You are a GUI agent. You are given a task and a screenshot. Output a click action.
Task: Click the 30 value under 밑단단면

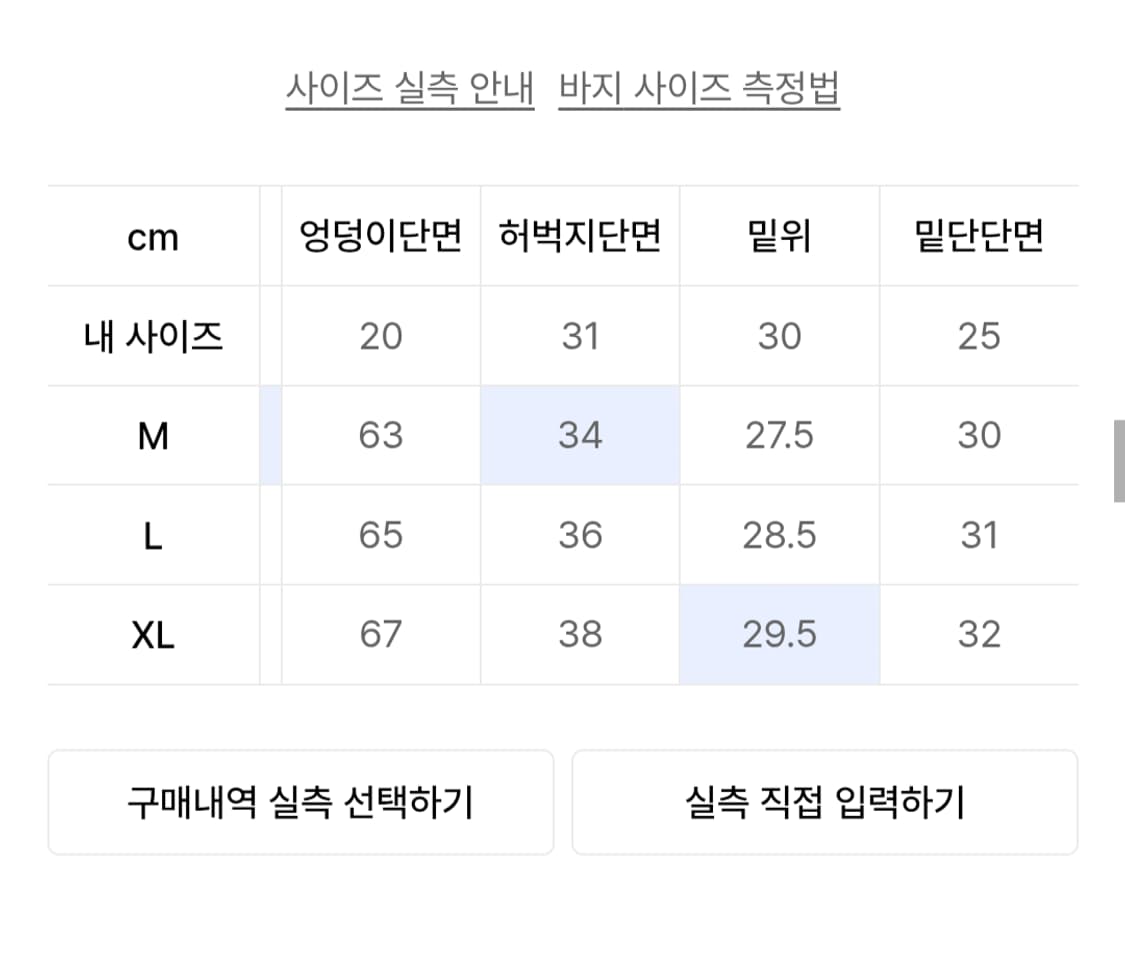[979, 436]
